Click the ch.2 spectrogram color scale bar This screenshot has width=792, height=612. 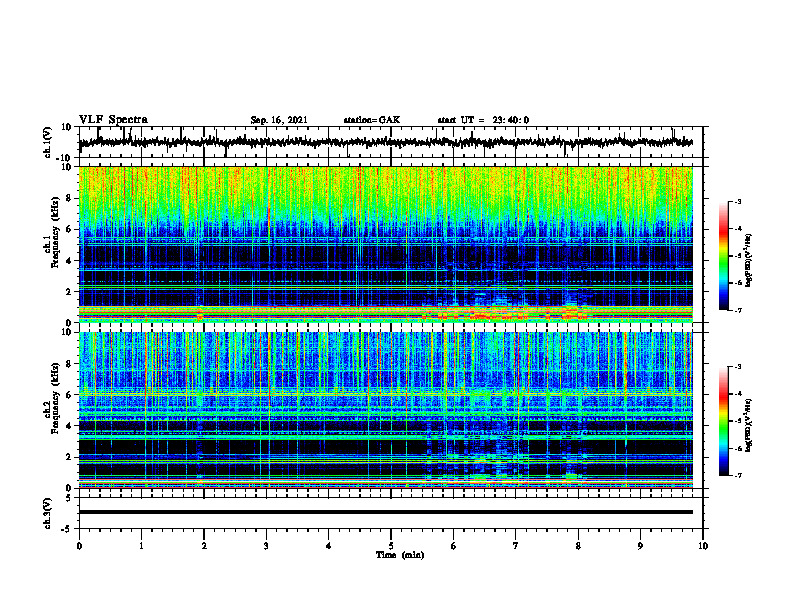pos(724,421)
